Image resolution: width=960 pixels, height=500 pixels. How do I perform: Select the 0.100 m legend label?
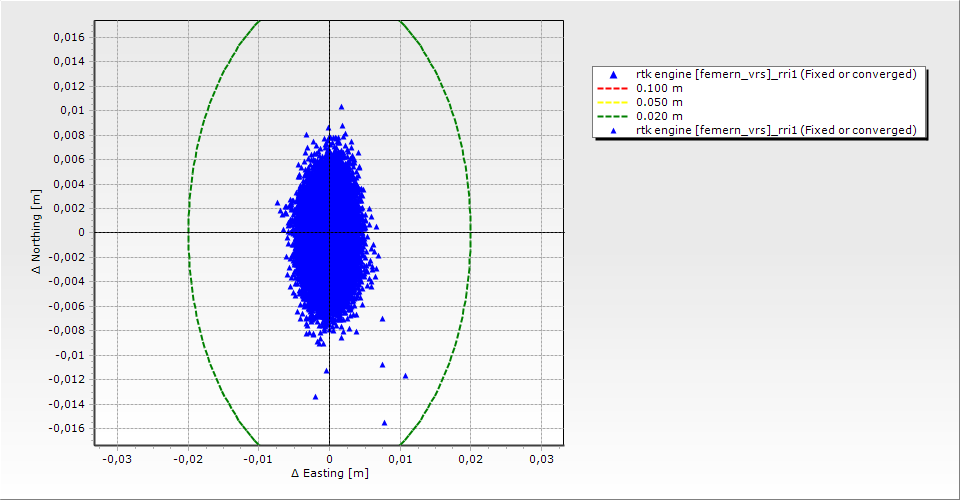(x=659, y=88)
